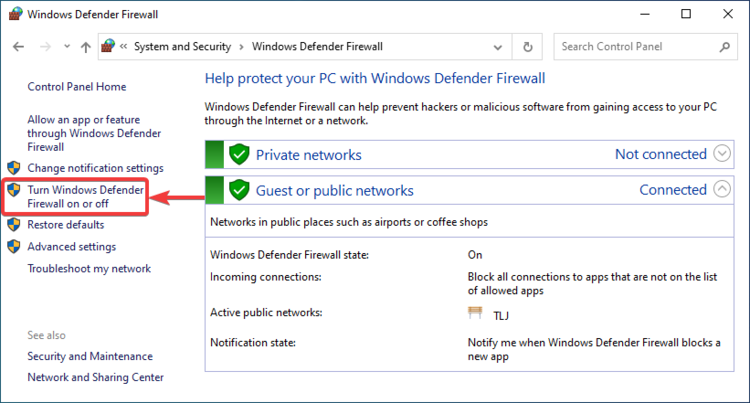This screenshot has width=750, height=403.
Task: Open Control Panel Home
Action: [77, 87]
